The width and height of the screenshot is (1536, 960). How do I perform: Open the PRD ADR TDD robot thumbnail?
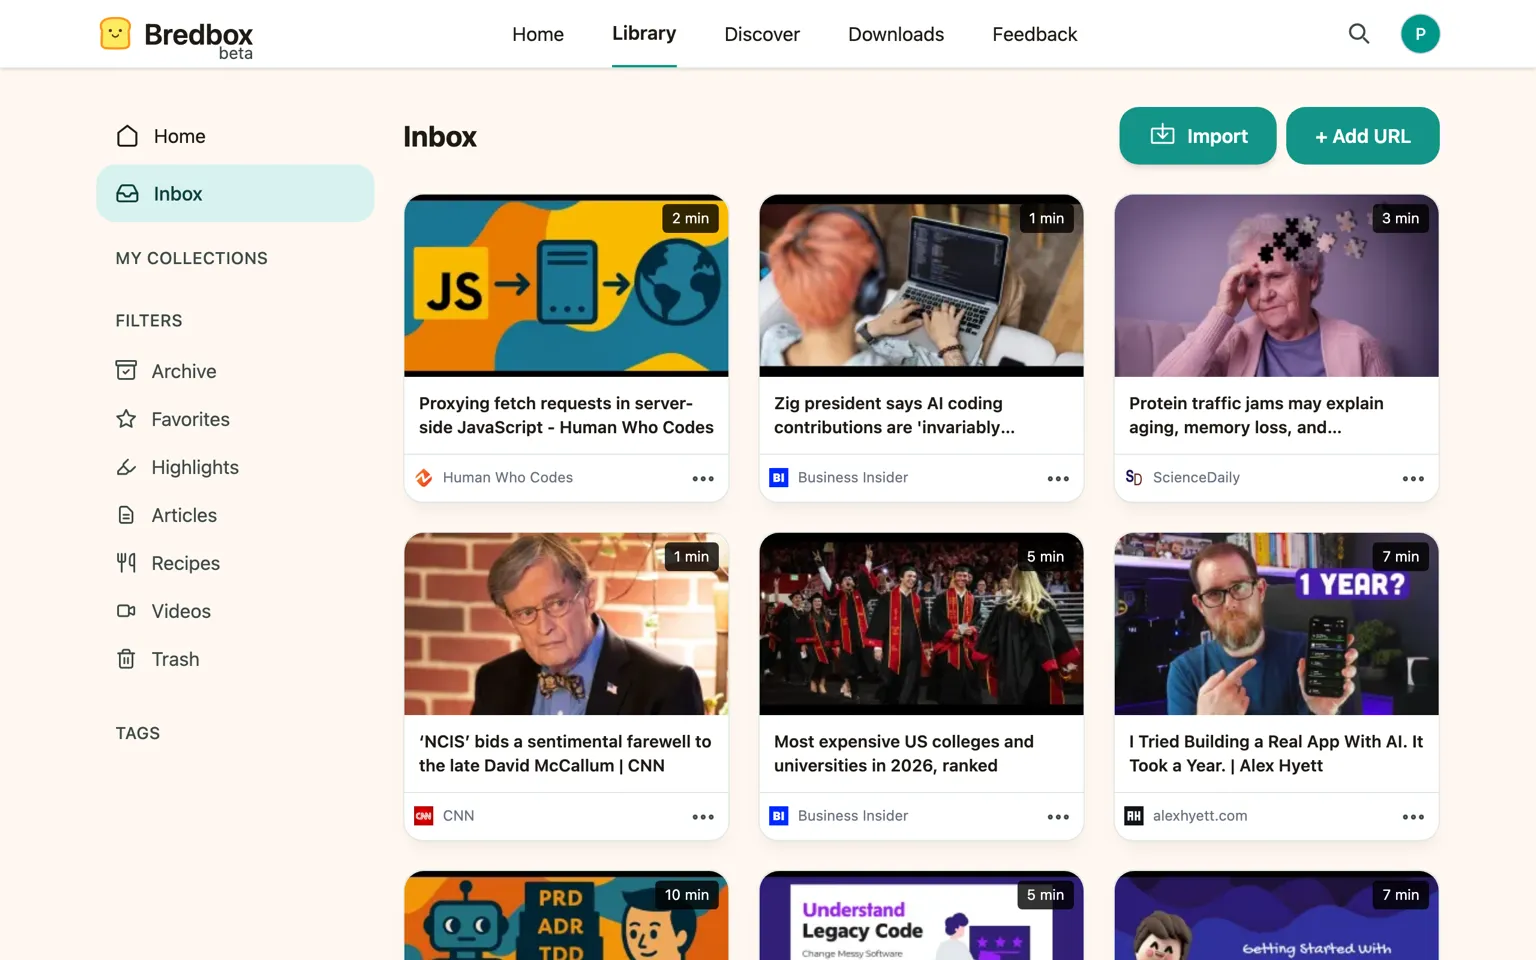(566, 916)
